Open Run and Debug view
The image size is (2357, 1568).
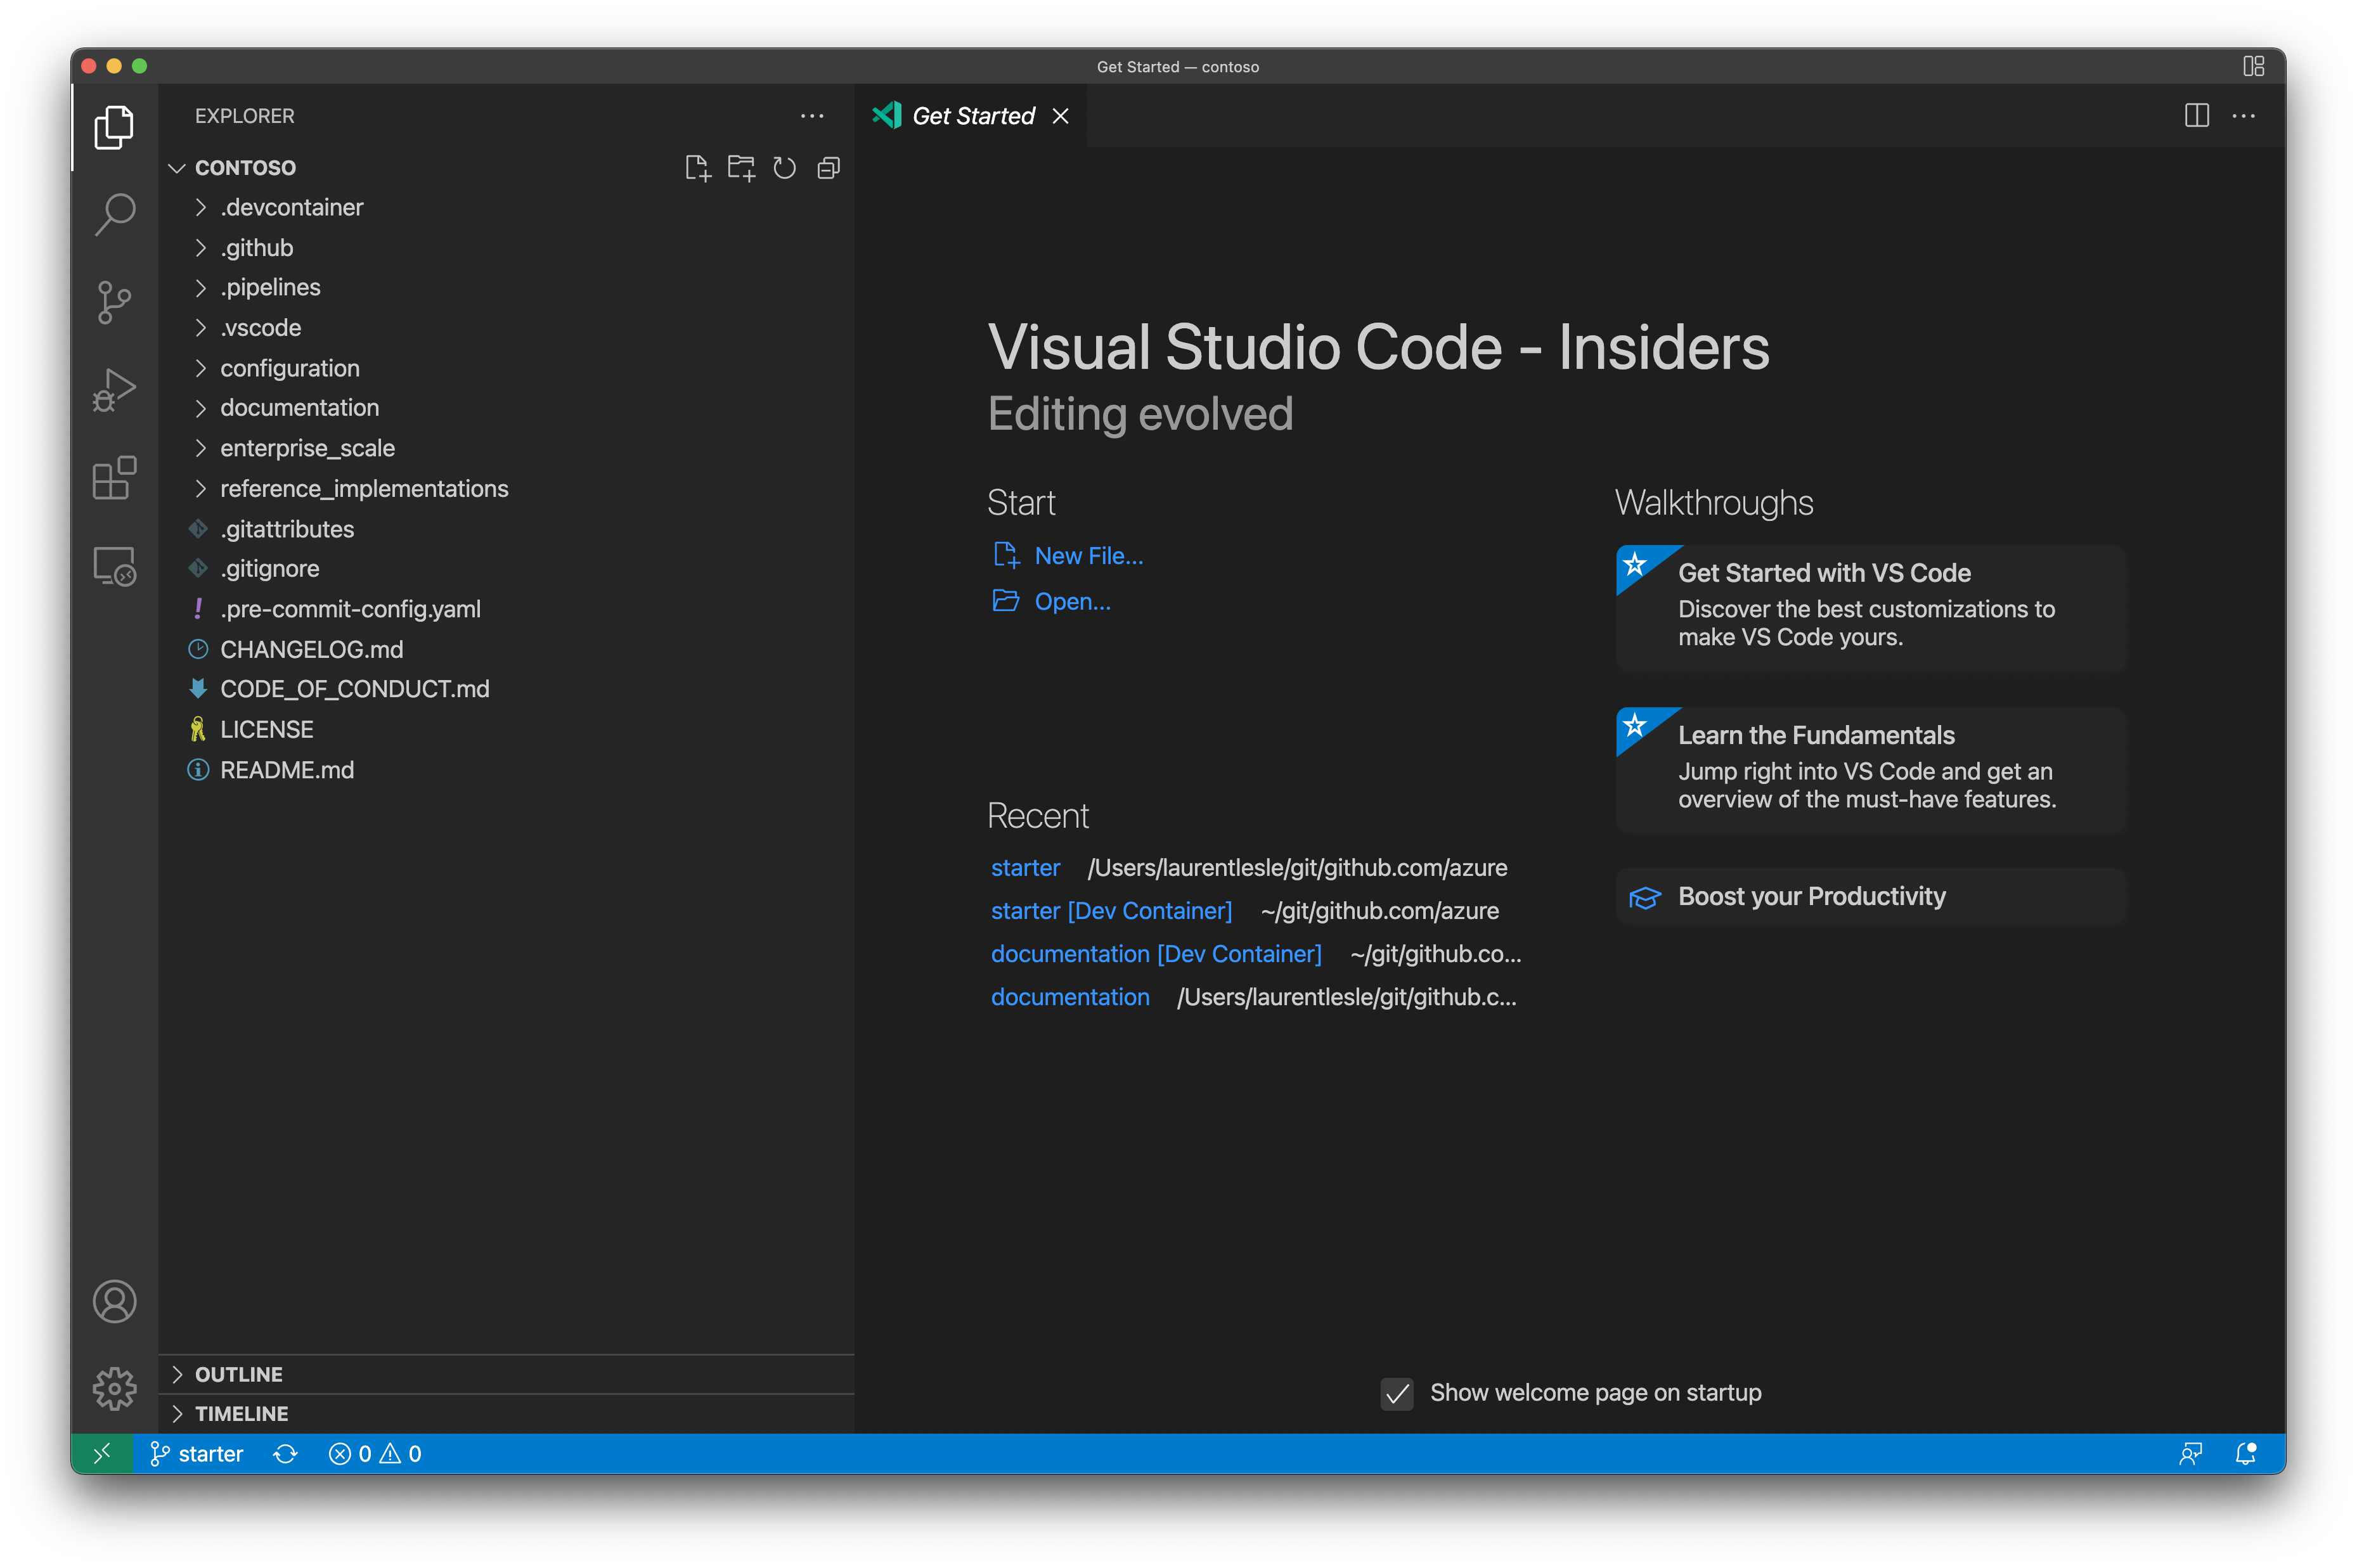[114, 389]
